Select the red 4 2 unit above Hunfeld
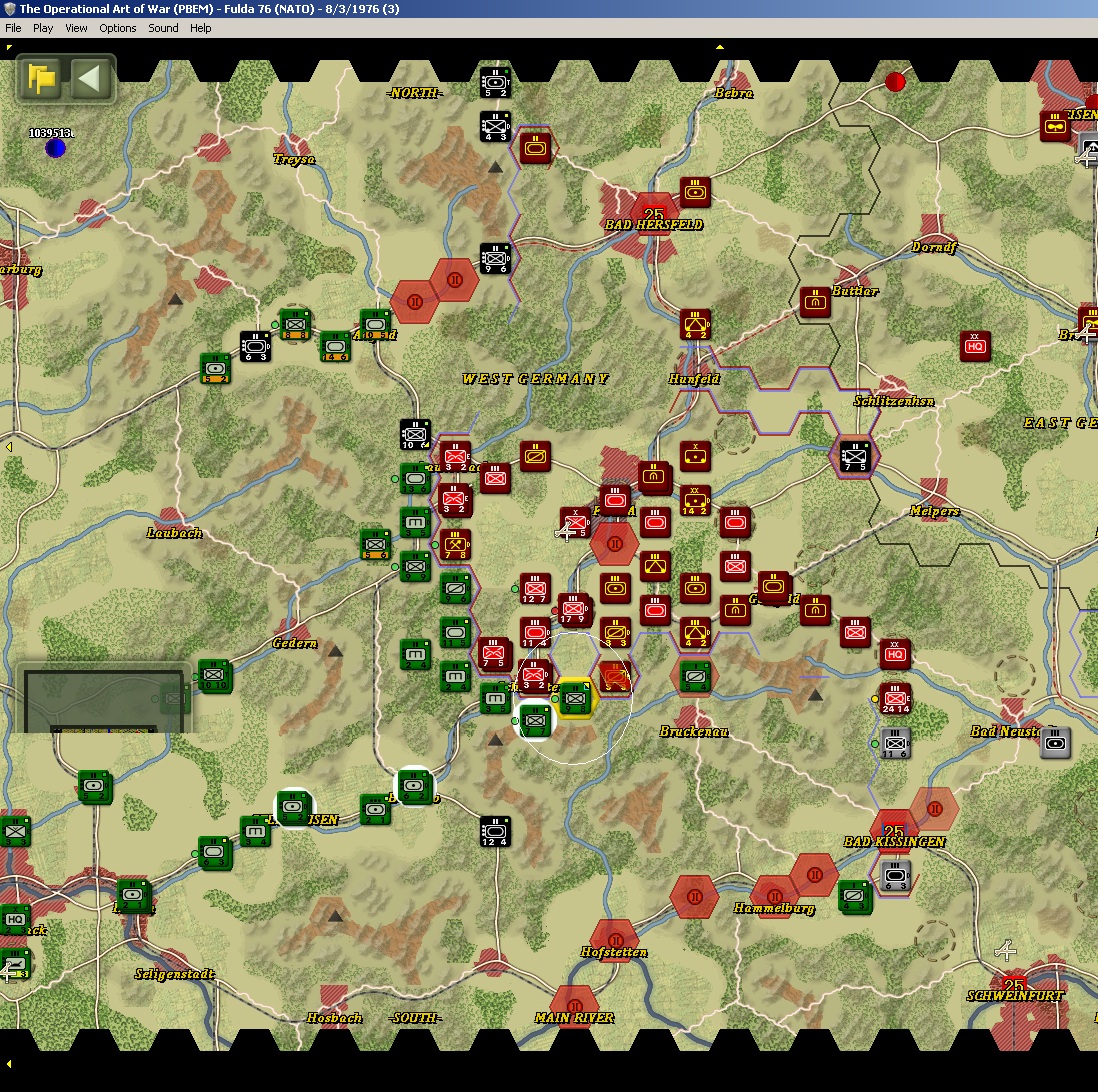Image resolution: width=1098 pixels, height=1092 pixels. pyautogui.click(x=695, y=325)
